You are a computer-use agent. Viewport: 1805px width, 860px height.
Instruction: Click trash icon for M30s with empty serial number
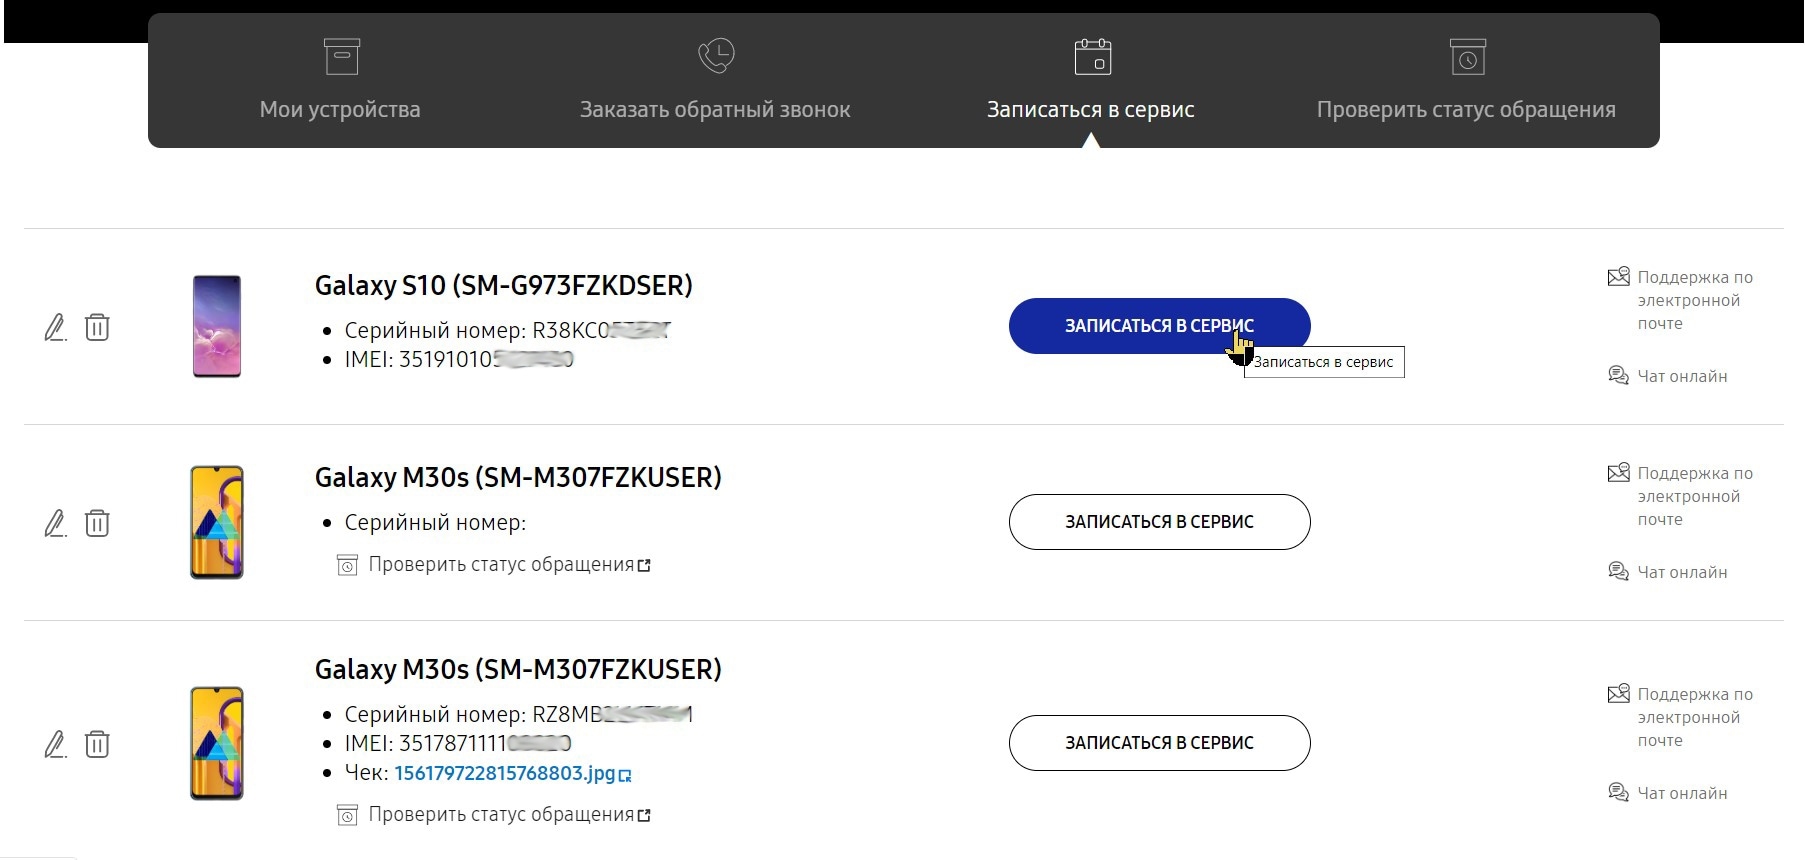click(97, 523)
